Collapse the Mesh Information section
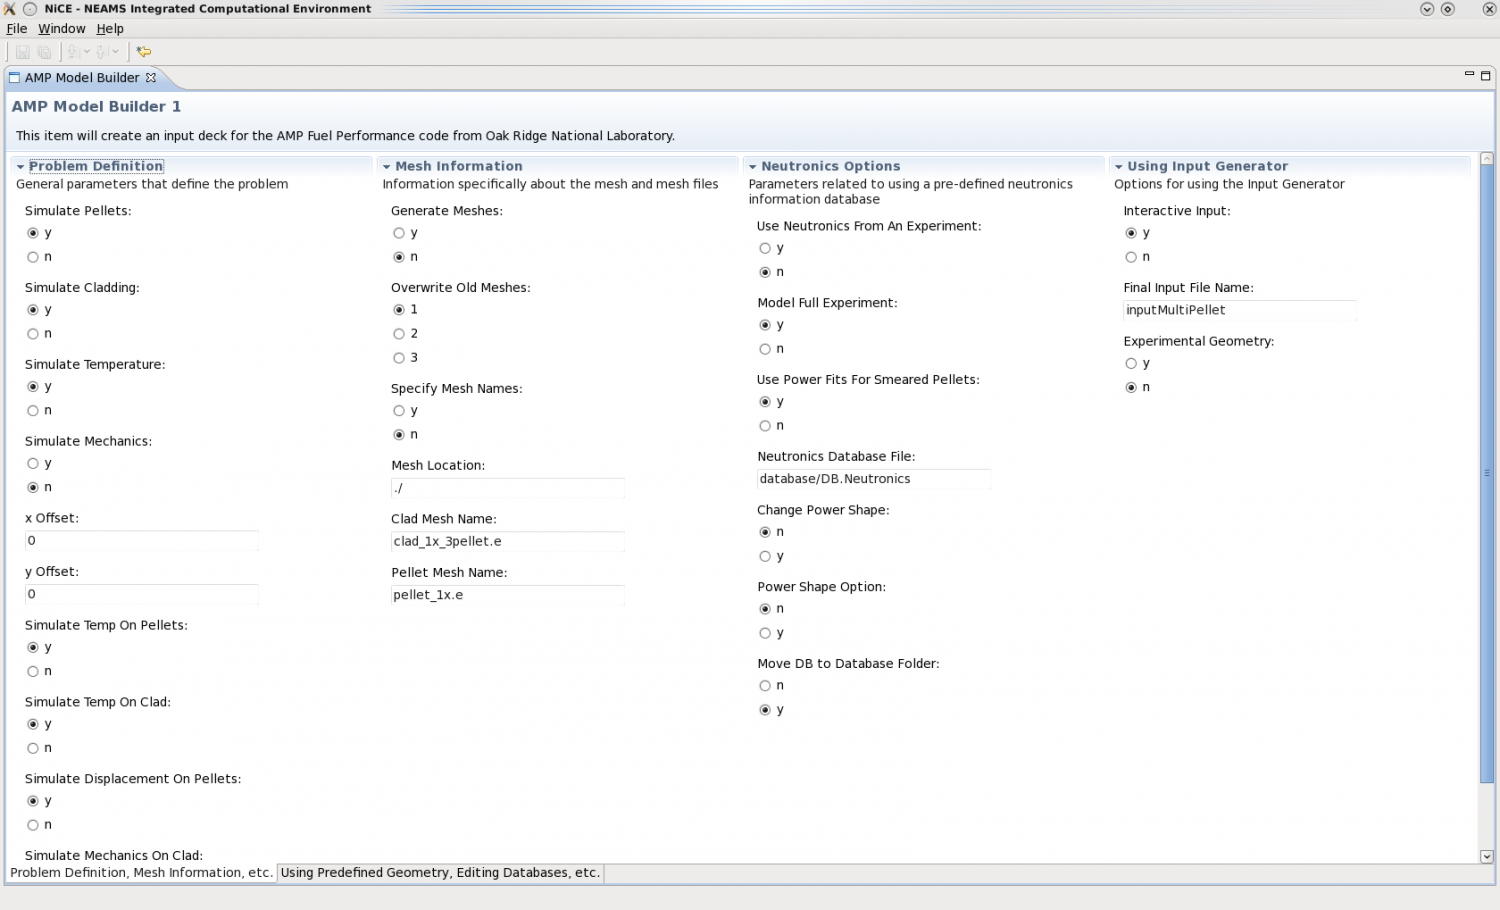 [x=386, y=167]
